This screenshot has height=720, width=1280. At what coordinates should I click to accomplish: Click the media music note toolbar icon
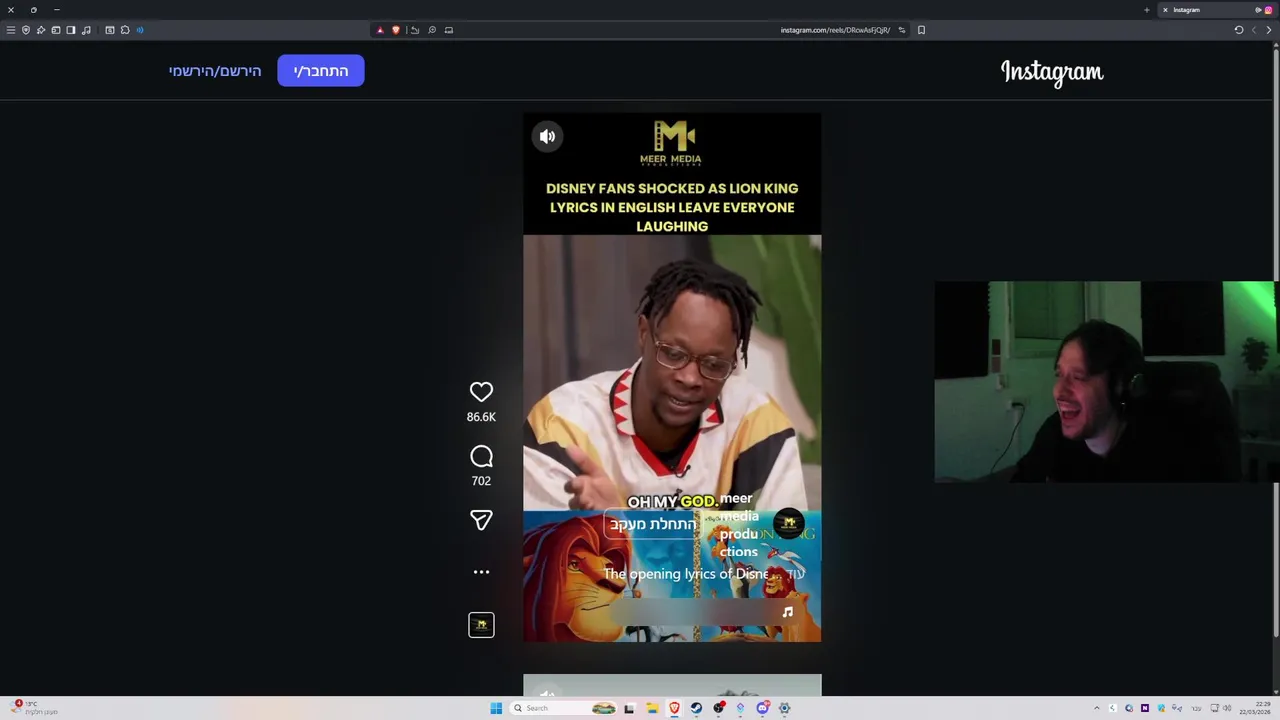(86, 30)
